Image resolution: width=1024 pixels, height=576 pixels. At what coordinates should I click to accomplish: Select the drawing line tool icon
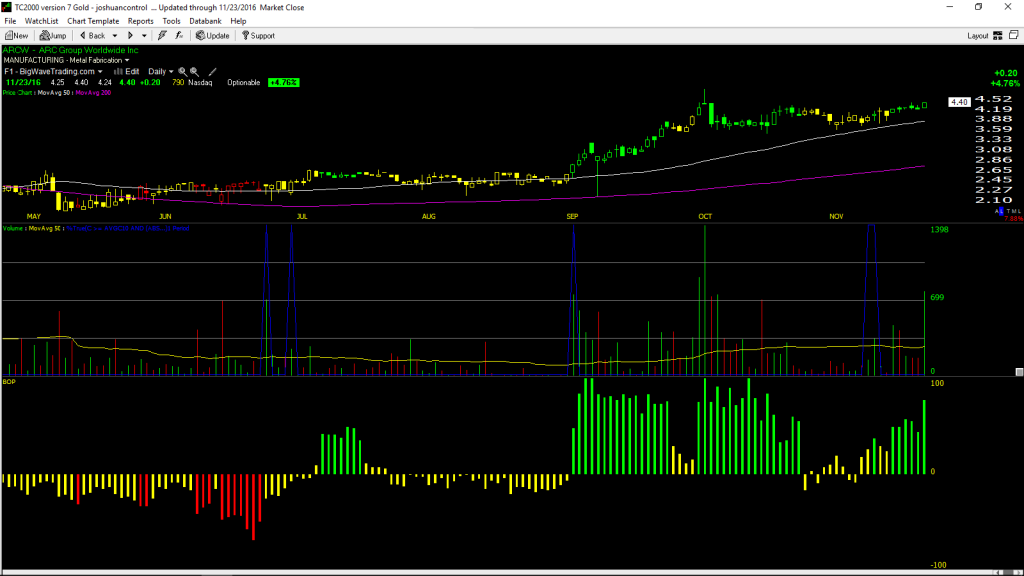pos(212,72)
